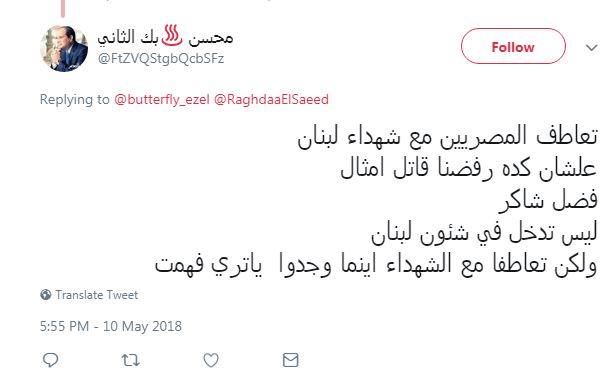Click the 'Replying to' label text
The width and height of the screenshot is (614, 392).
74,99
